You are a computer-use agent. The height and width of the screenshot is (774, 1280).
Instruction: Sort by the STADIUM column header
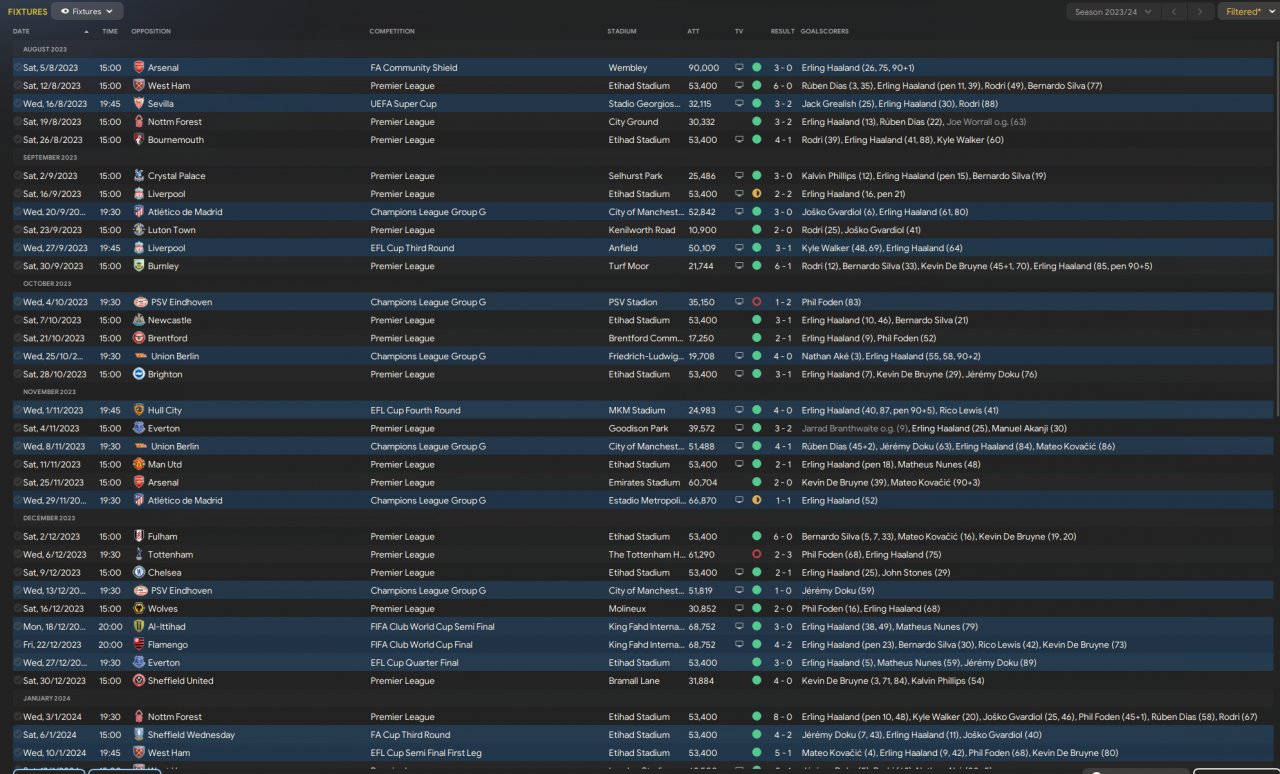click(621, 31)
